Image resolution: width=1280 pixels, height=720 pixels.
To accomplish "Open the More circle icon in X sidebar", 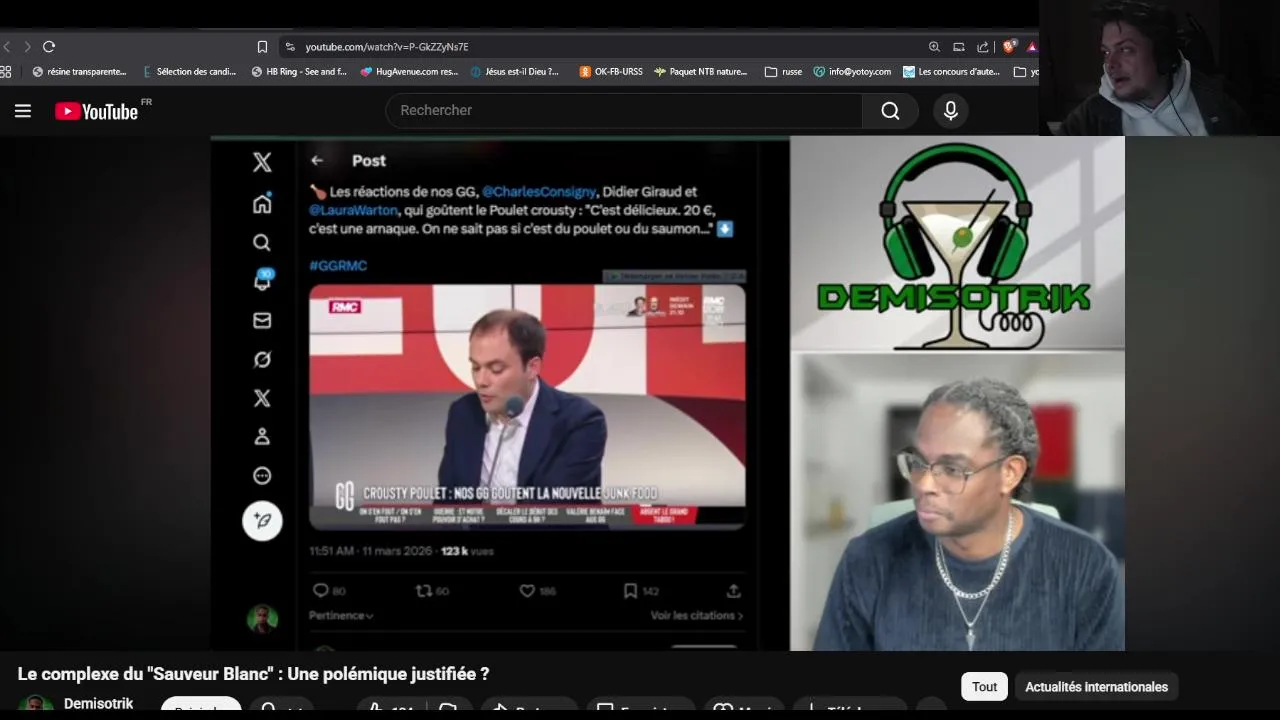I will pos(262,476).
